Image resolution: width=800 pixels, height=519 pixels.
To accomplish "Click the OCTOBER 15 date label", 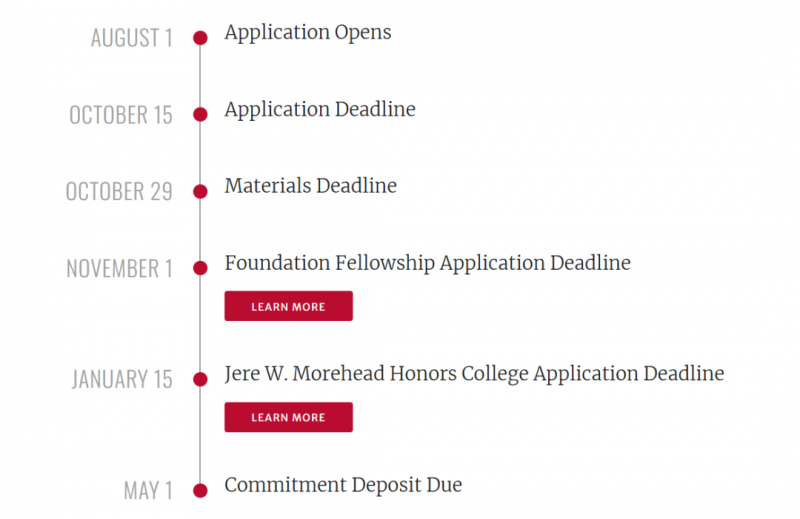I will (121, 115).
